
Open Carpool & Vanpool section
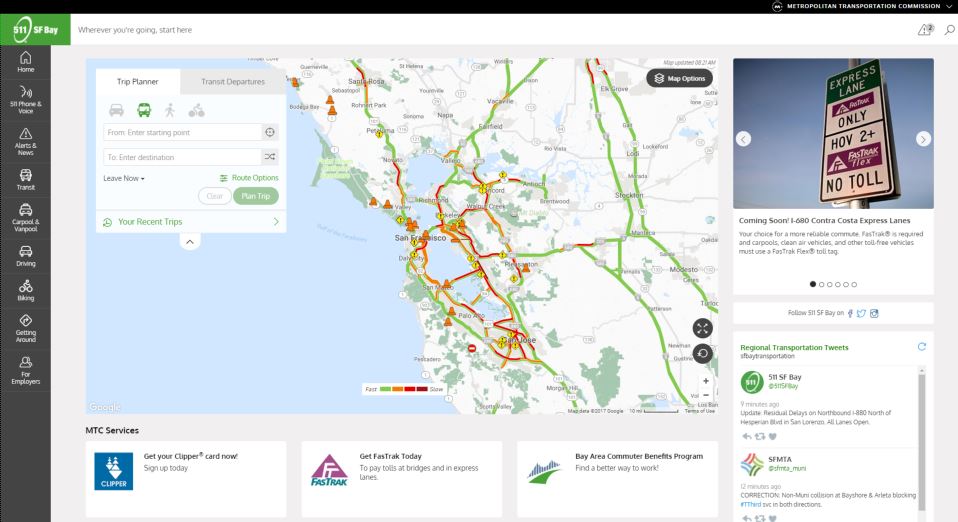pyautogui.click(x=25, y=218)
